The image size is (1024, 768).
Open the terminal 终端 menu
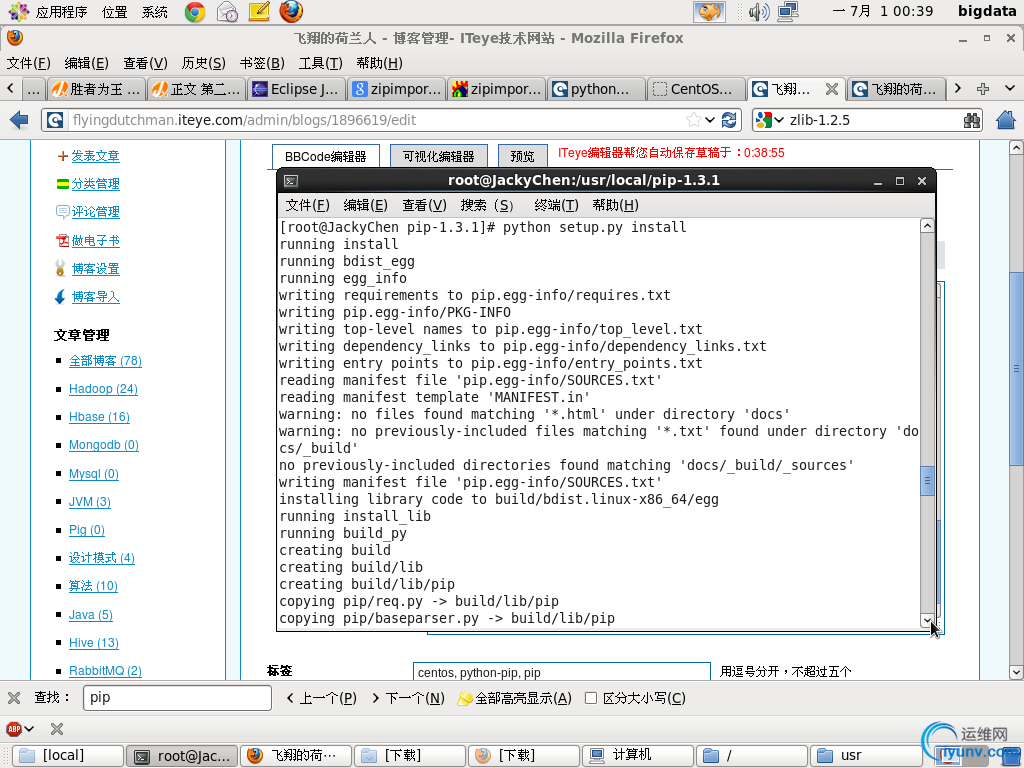[x=556, y=206]
